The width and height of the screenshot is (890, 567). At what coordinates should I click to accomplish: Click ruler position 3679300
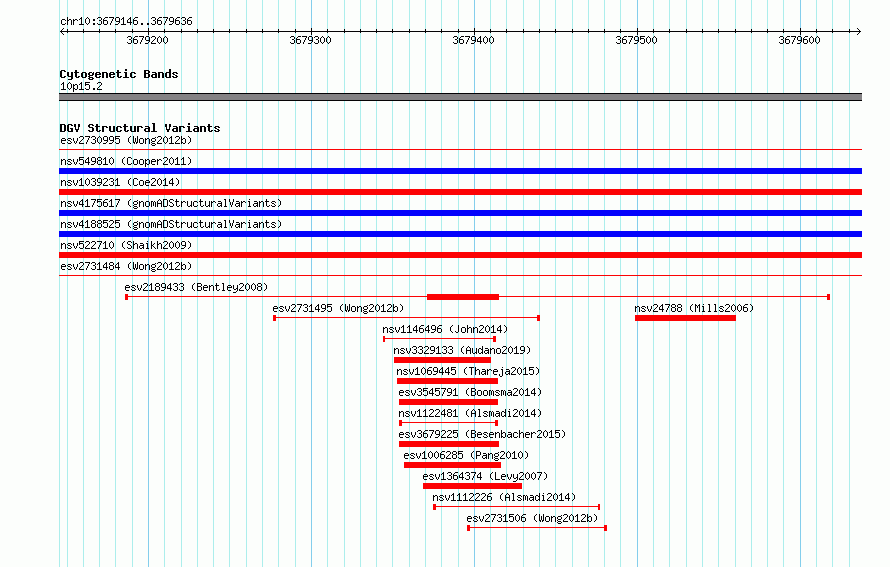coord(310,40)
